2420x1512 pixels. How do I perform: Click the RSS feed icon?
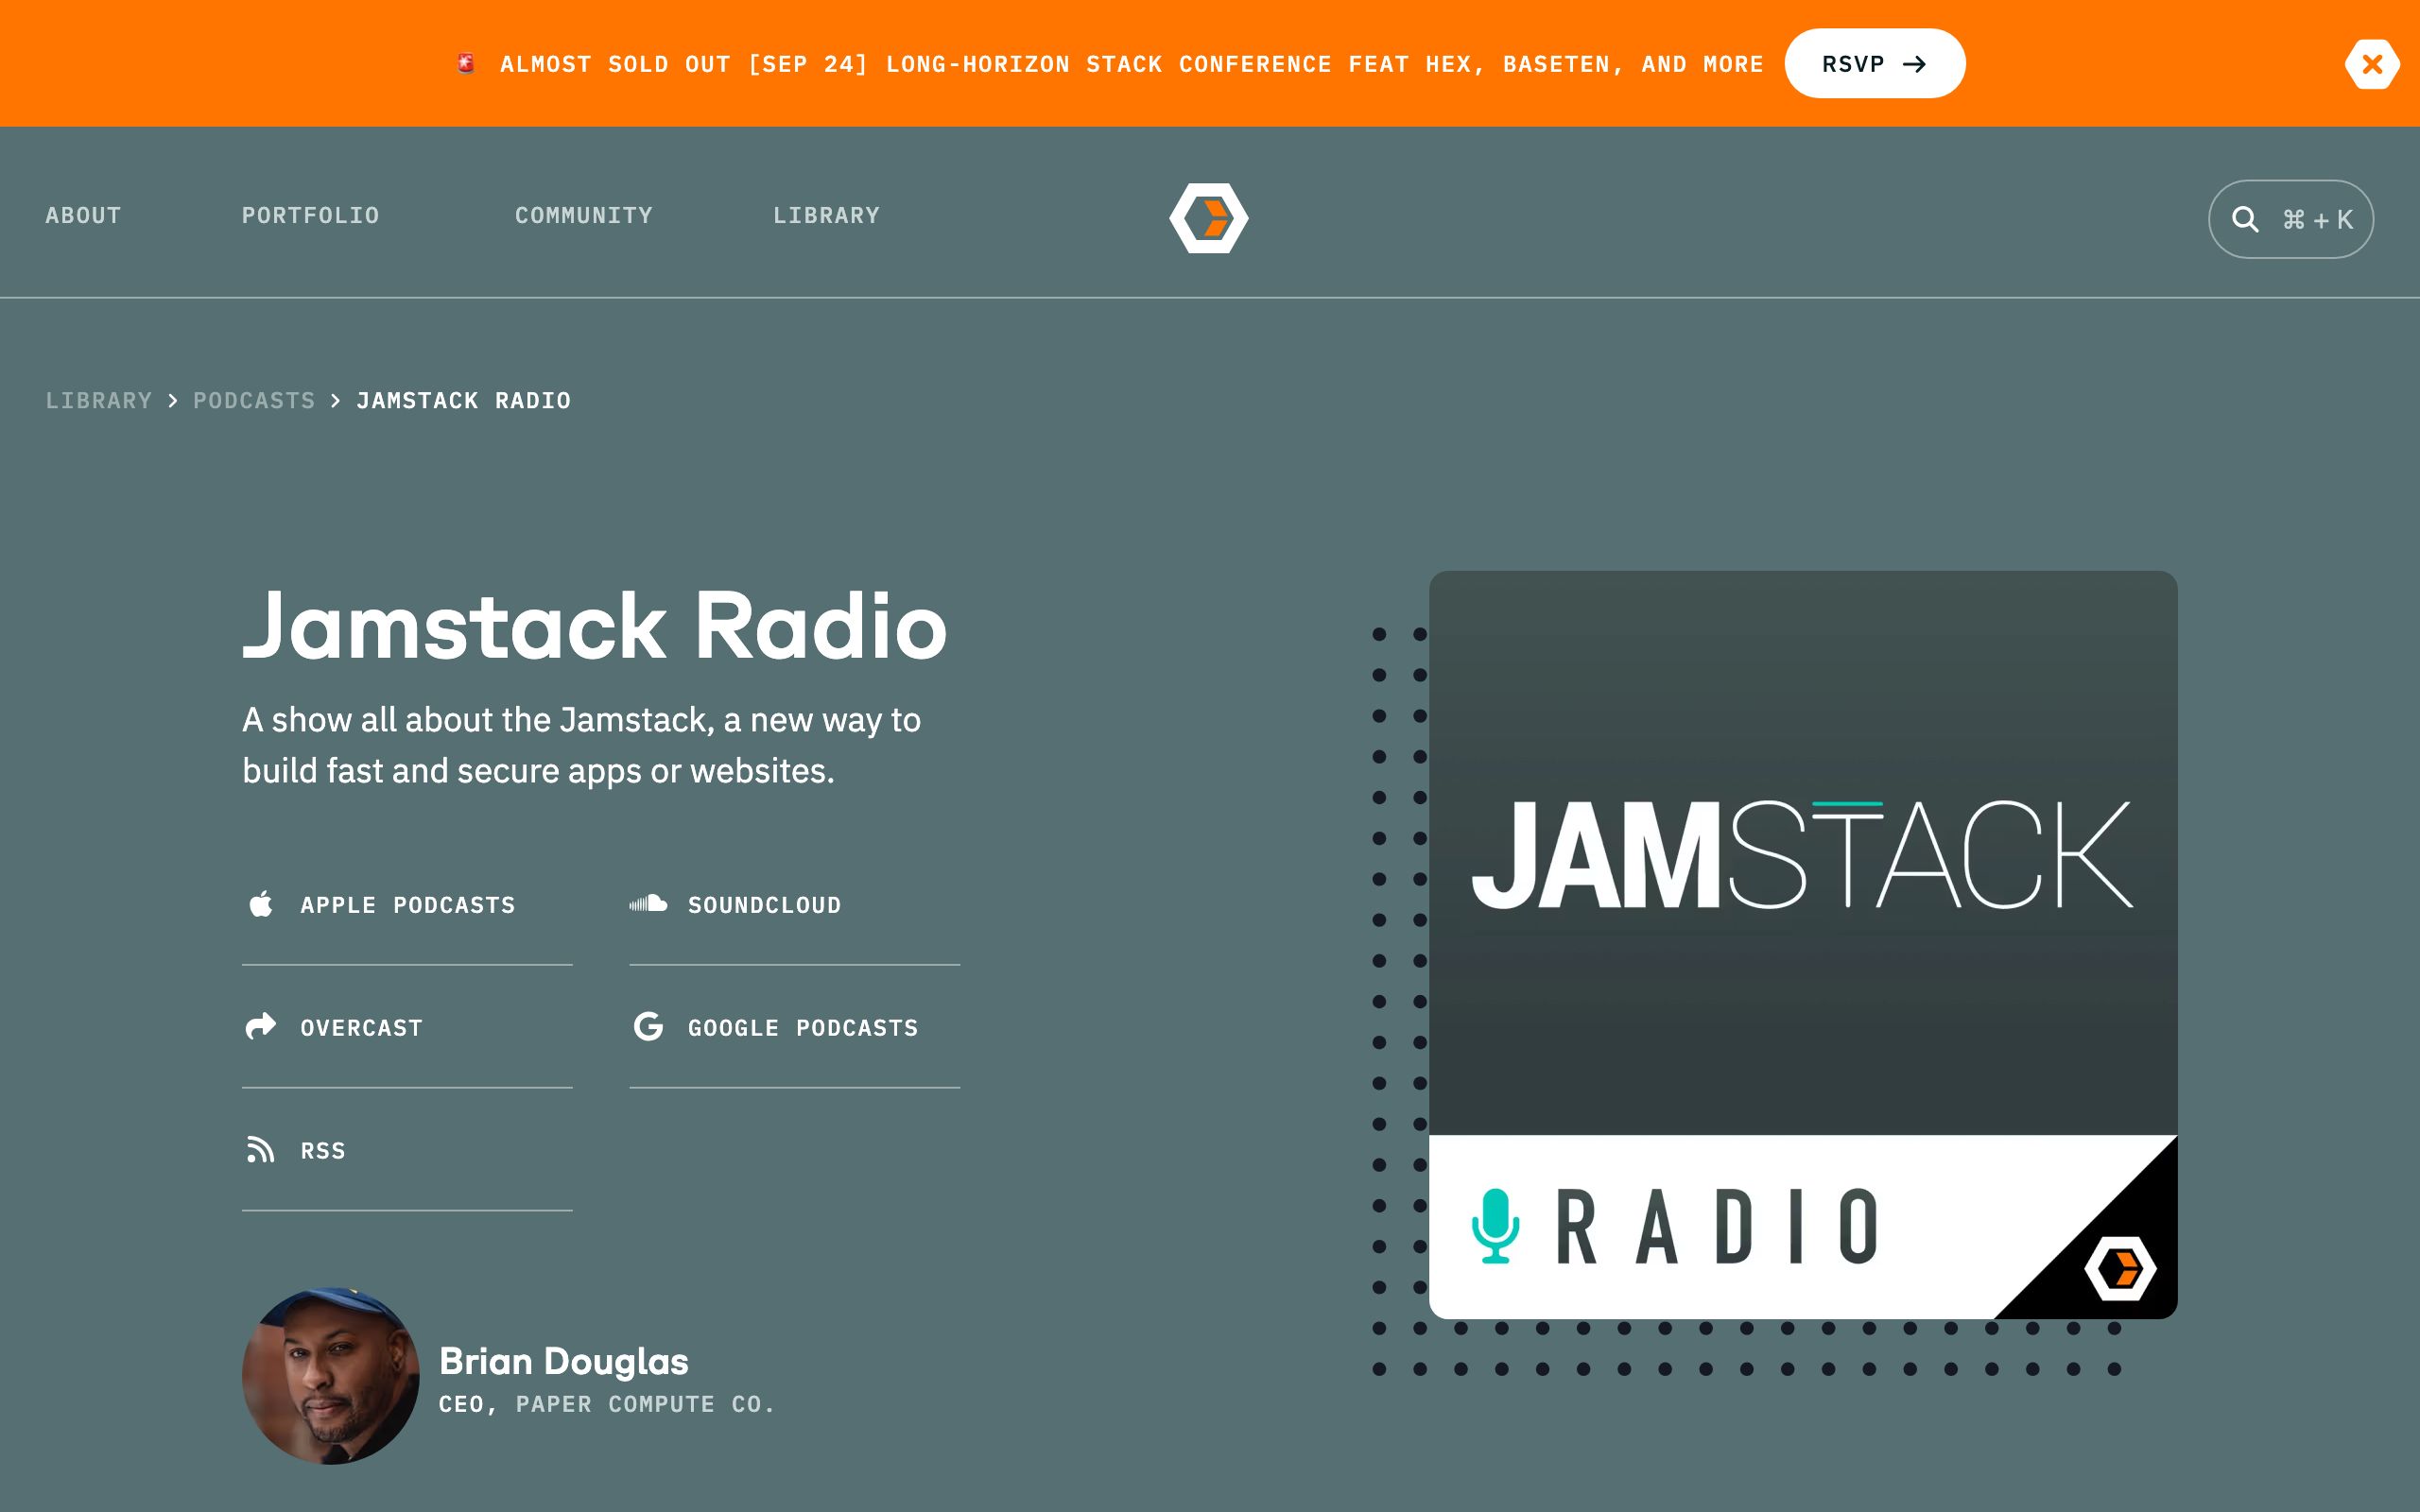point(261,1150)
